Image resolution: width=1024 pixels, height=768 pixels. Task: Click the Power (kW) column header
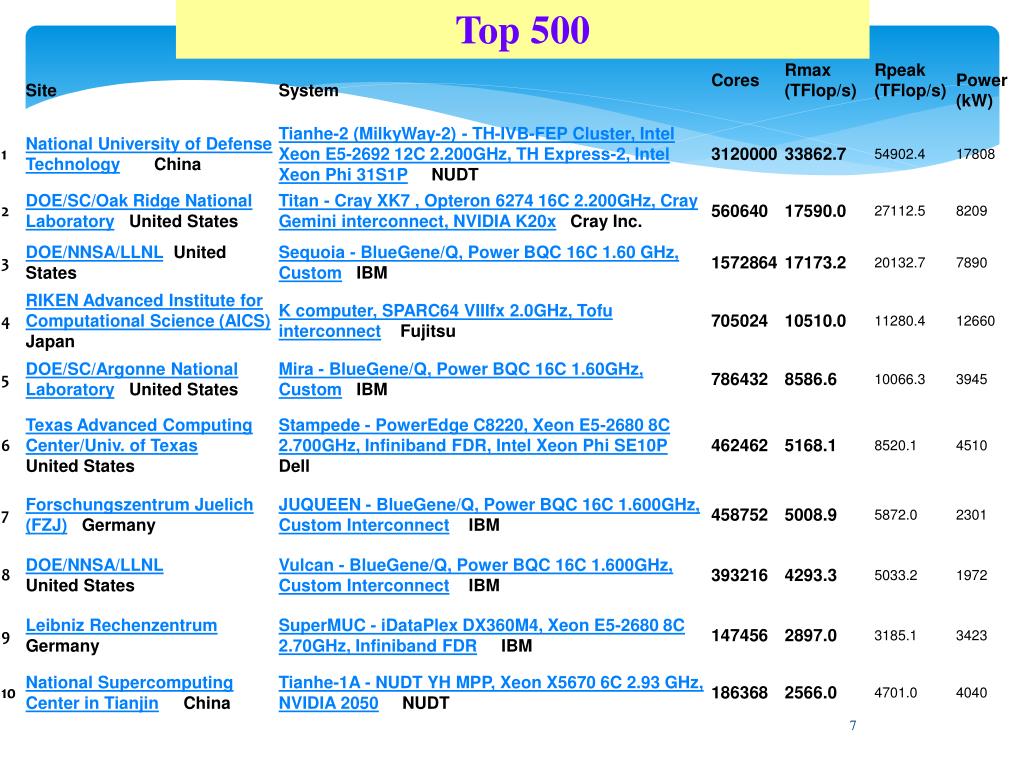(981, 91)
